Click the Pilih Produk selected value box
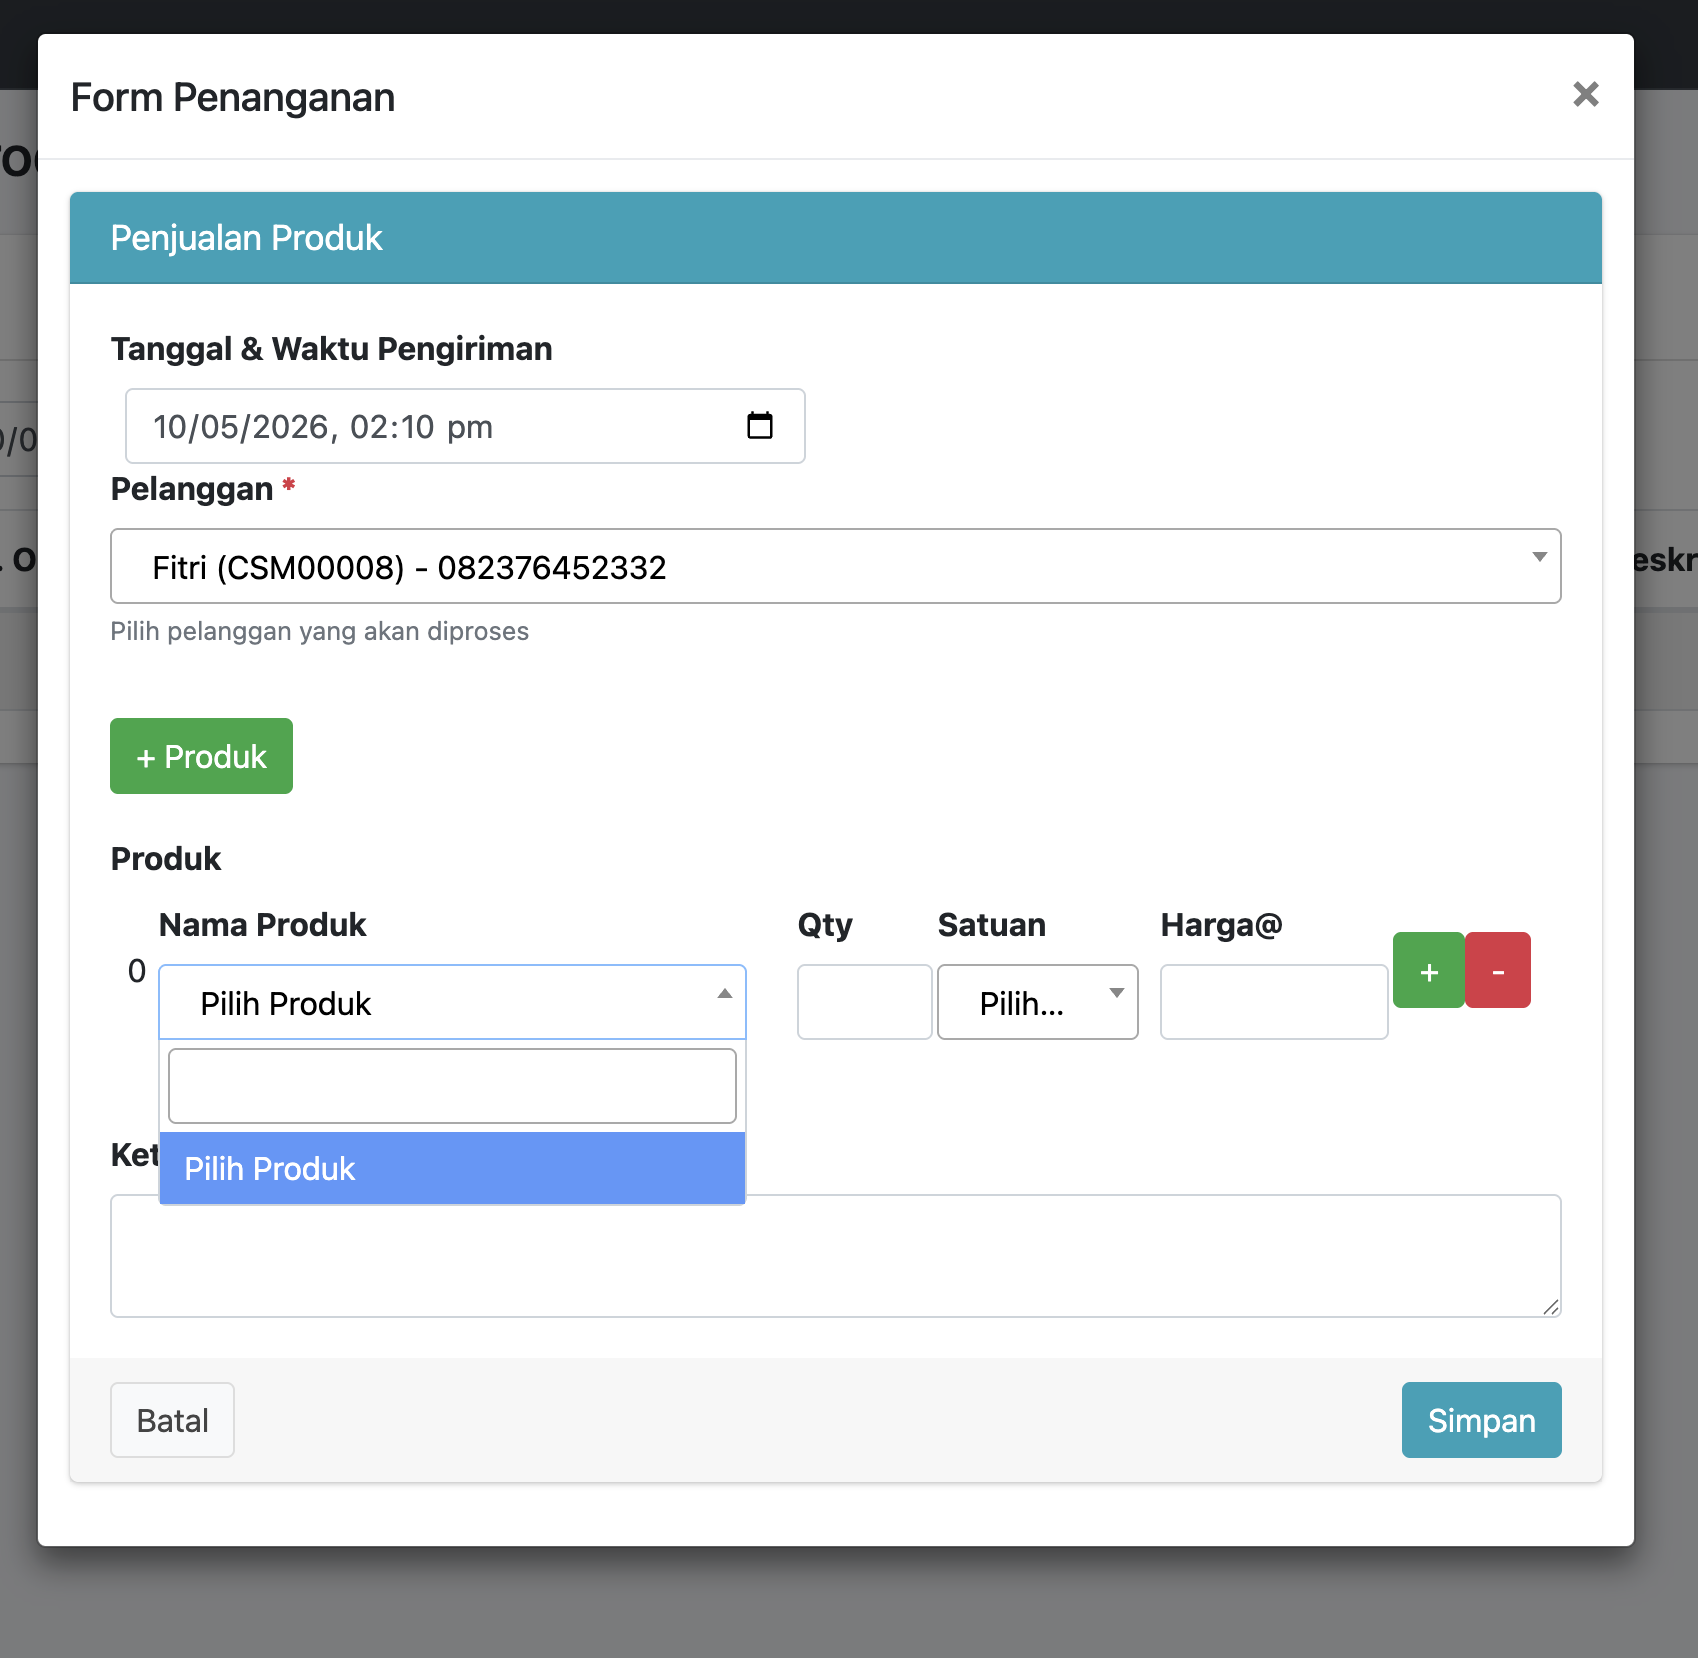 point(452,1002)
